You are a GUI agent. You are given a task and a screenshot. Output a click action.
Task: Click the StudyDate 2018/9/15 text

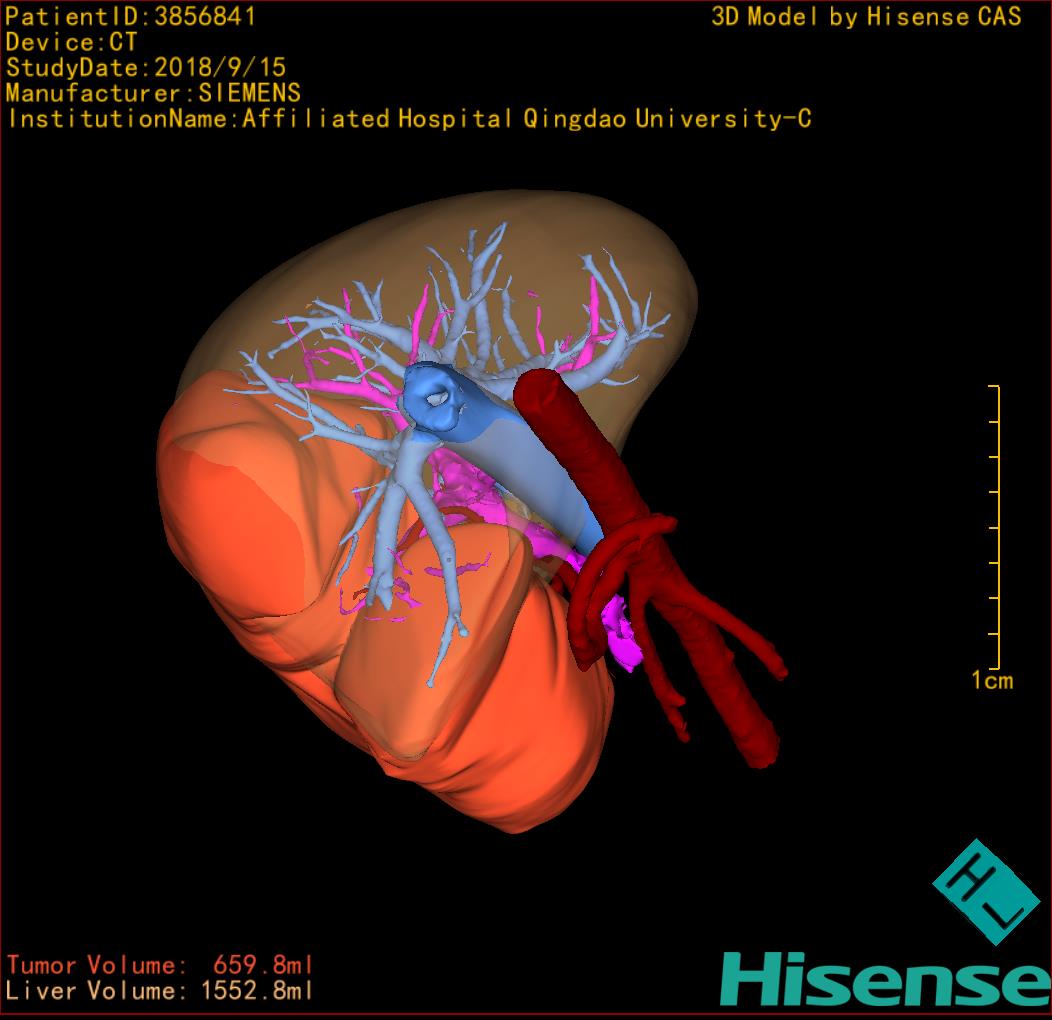click(x=146, y=68)
